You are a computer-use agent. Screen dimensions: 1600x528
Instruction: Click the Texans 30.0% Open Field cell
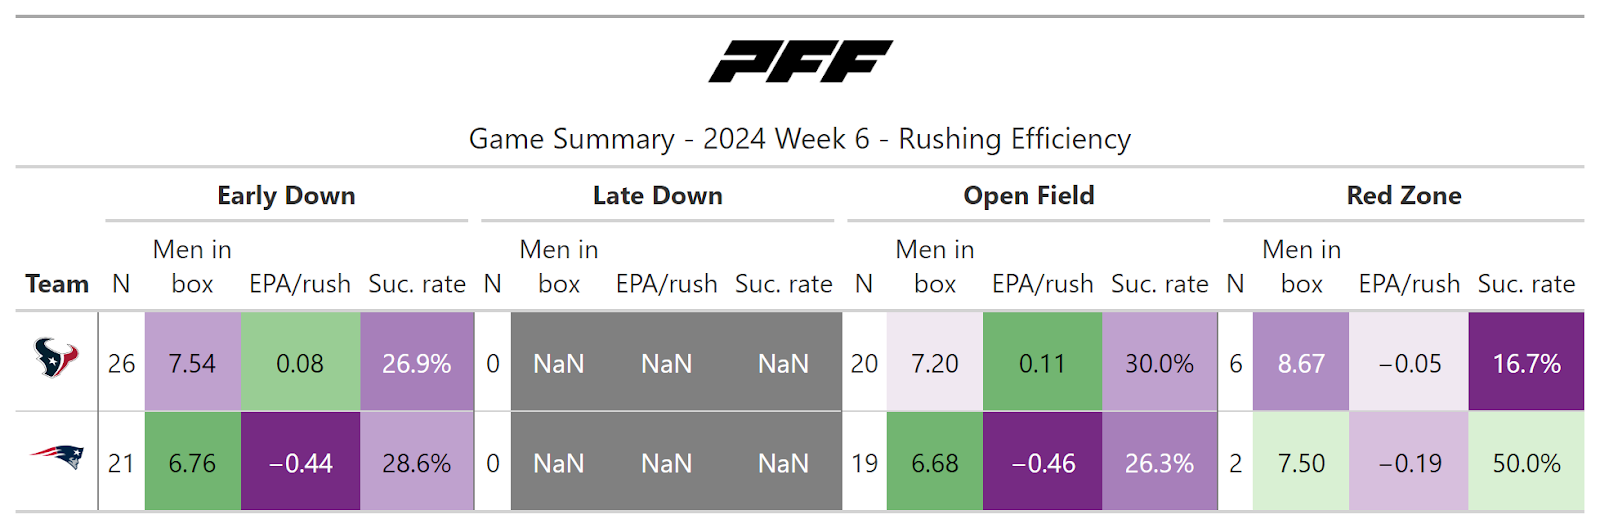(1159, 363)
